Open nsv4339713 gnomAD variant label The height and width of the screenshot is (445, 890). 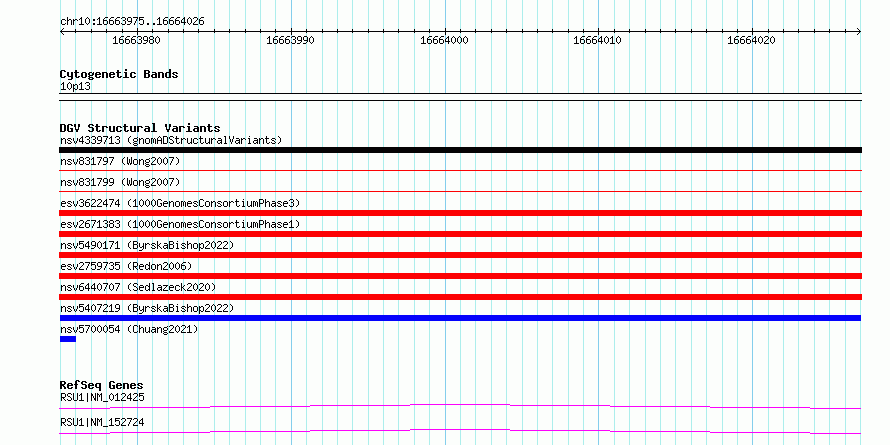click(171, 140)
